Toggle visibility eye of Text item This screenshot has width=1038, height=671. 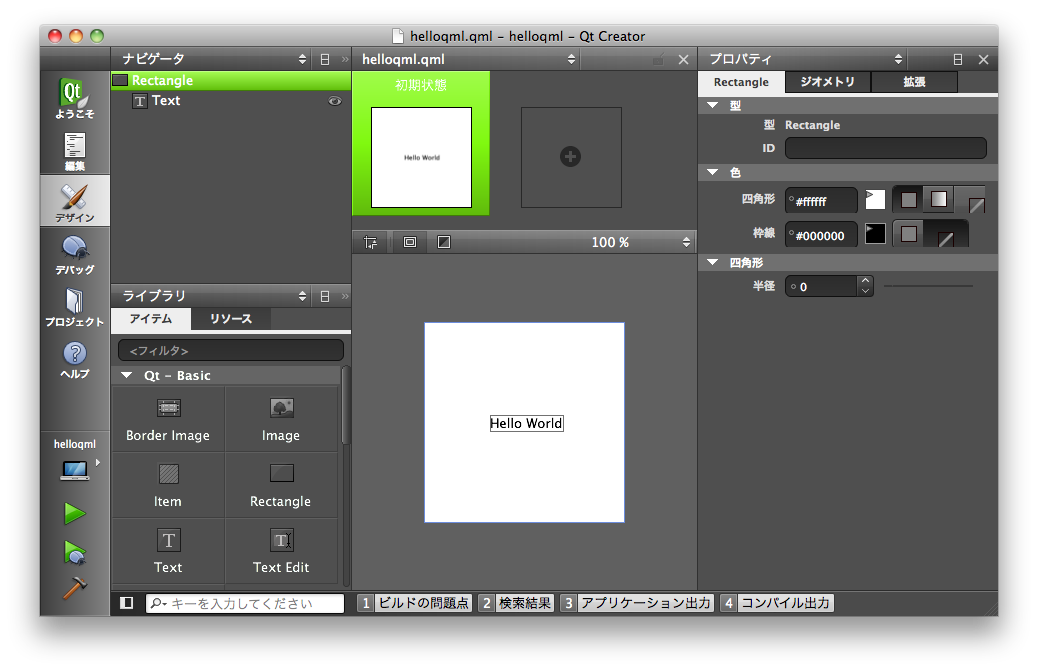(335, 101)
